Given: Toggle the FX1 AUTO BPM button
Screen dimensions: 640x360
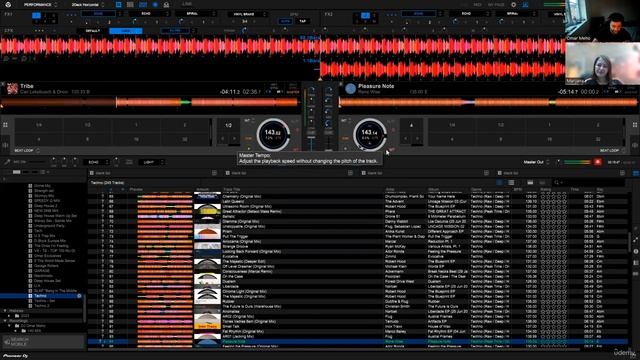Looking at the screenshot, I should (x=284, y=21).
